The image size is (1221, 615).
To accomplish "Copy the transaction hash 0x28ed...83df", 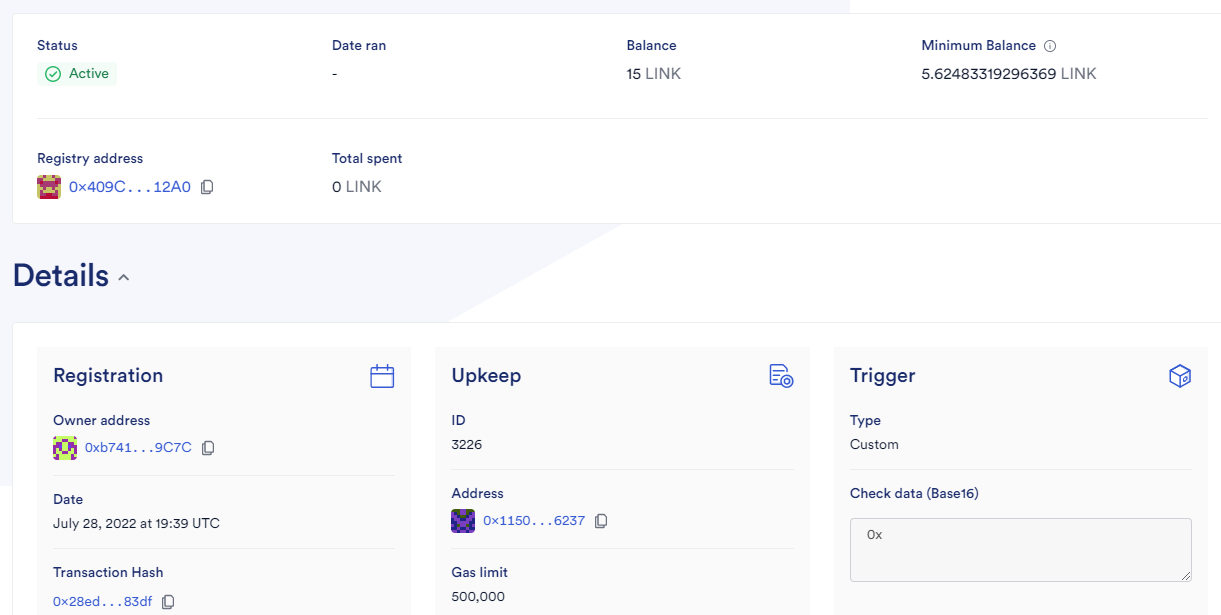I will pyautogui.click(x=168, y=602).
